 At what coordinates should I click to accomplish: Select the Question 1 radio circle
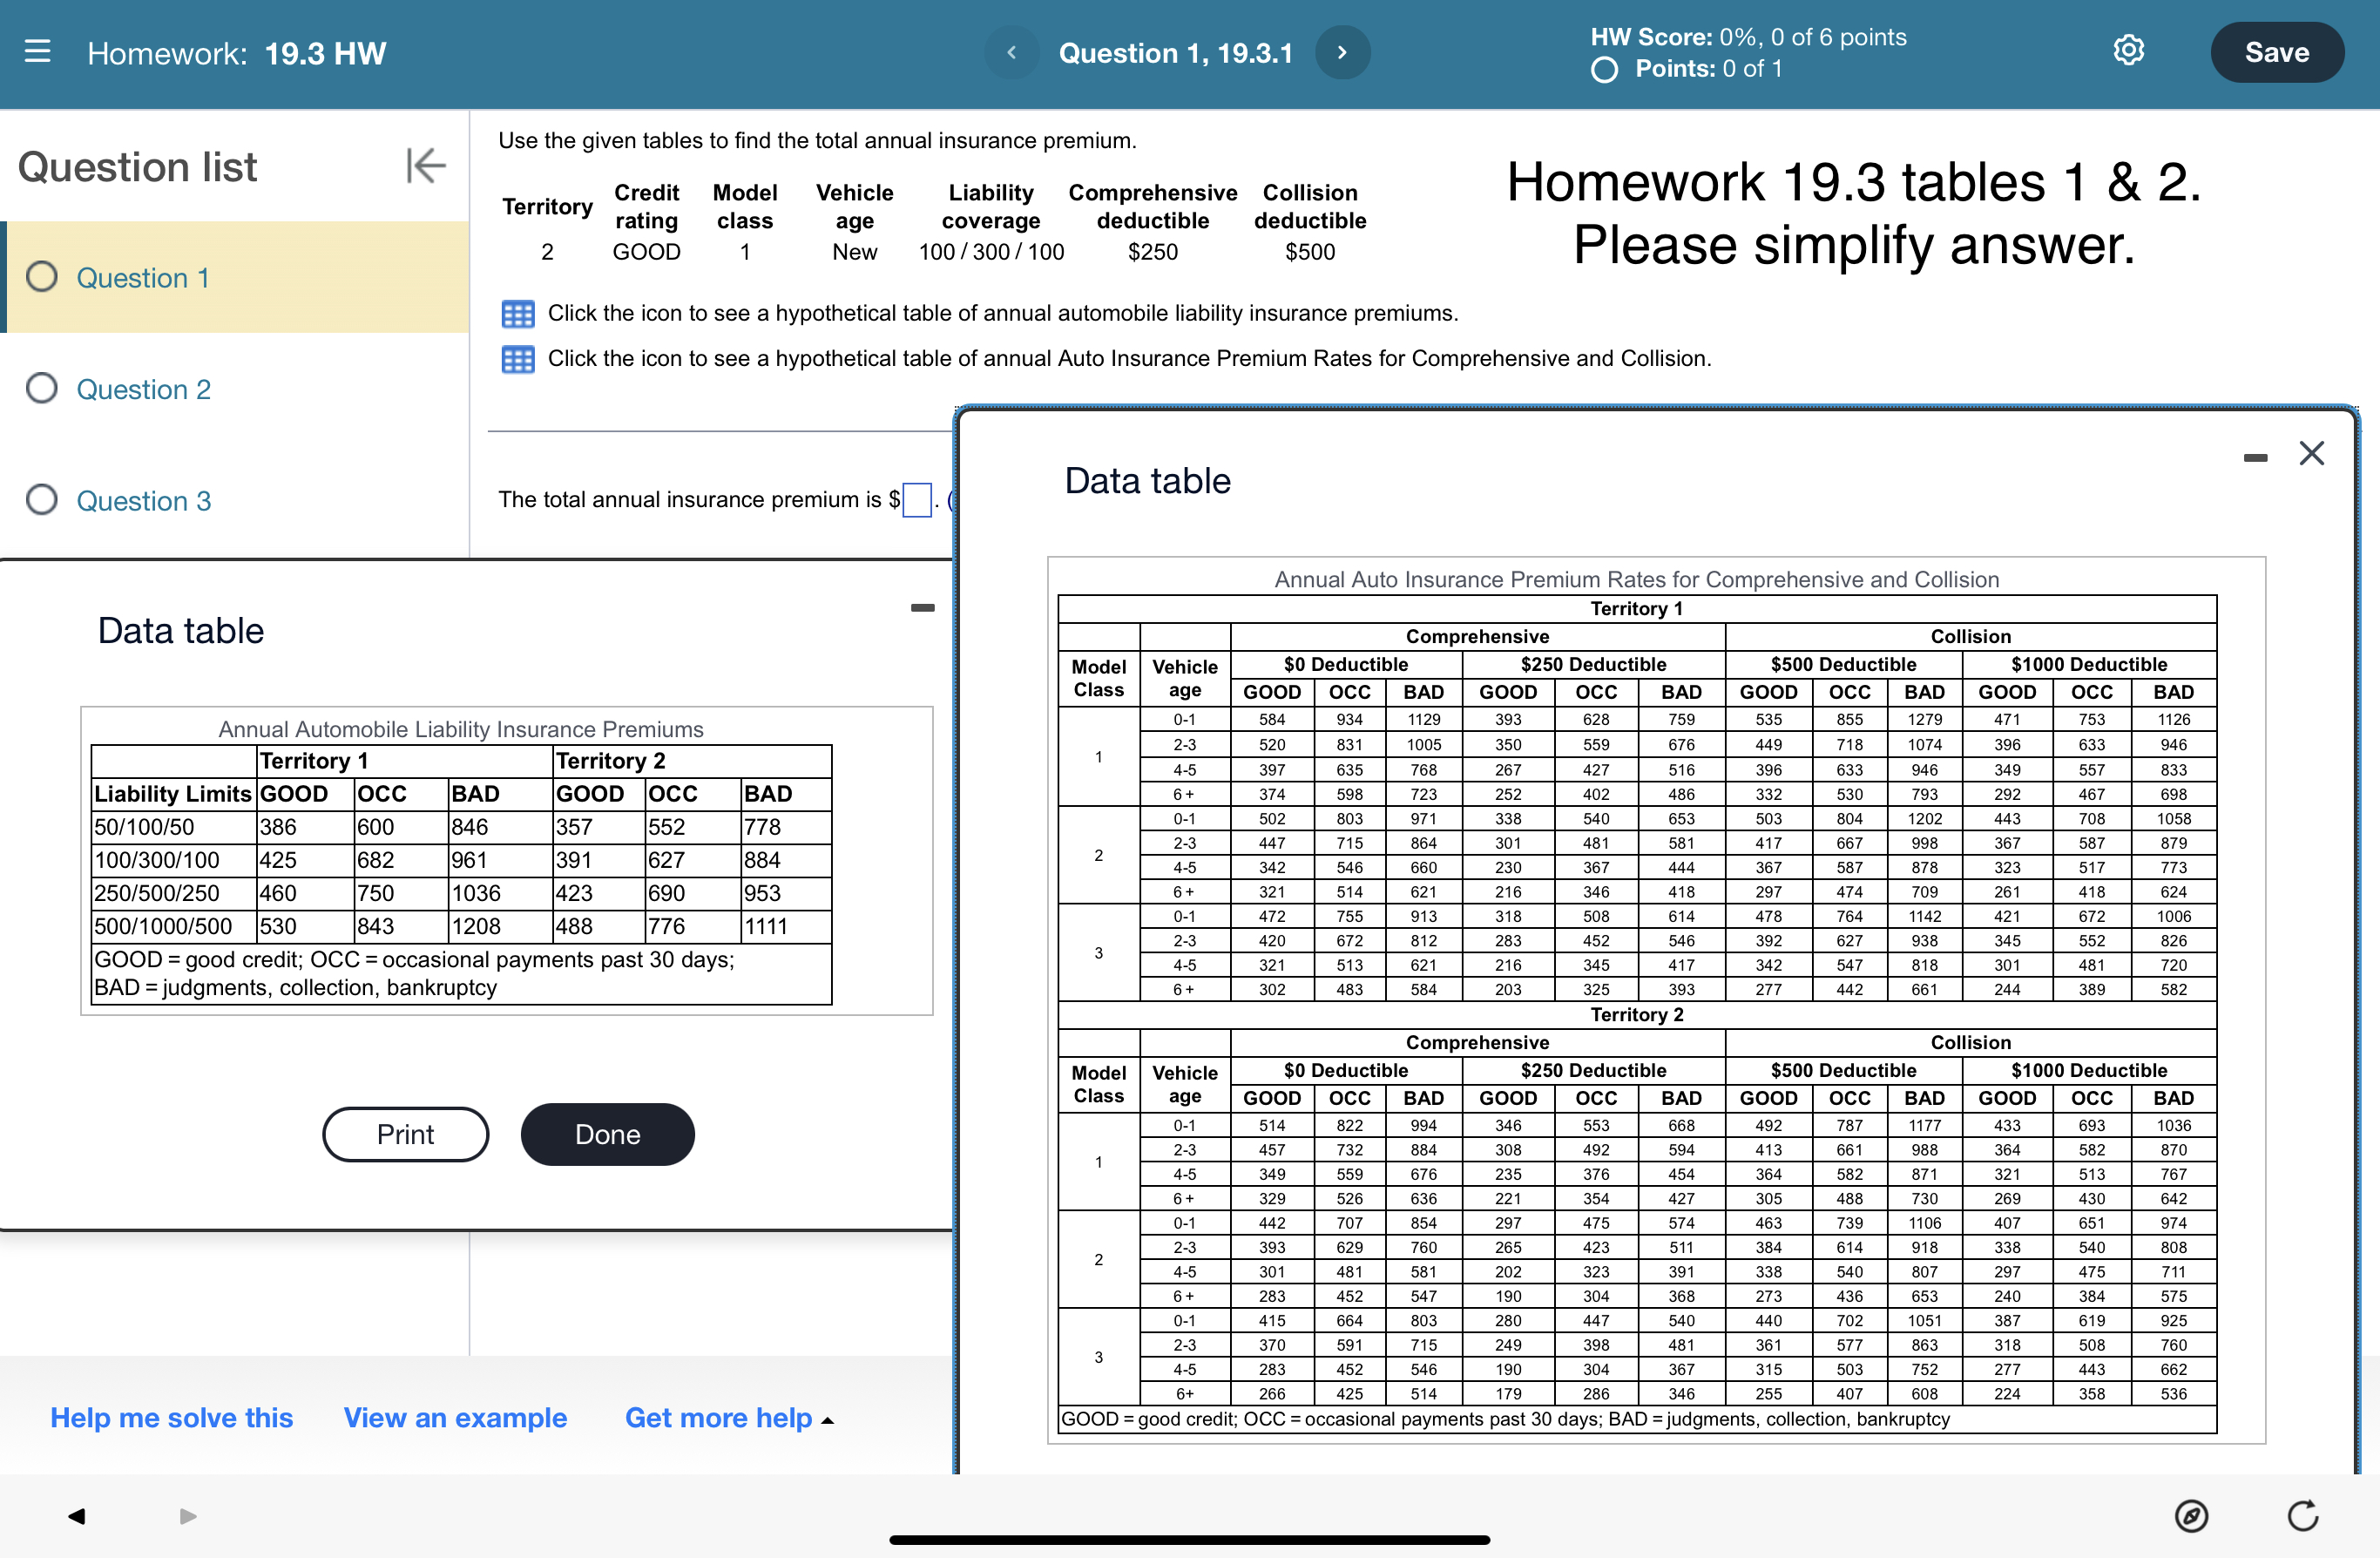[42, 277]
